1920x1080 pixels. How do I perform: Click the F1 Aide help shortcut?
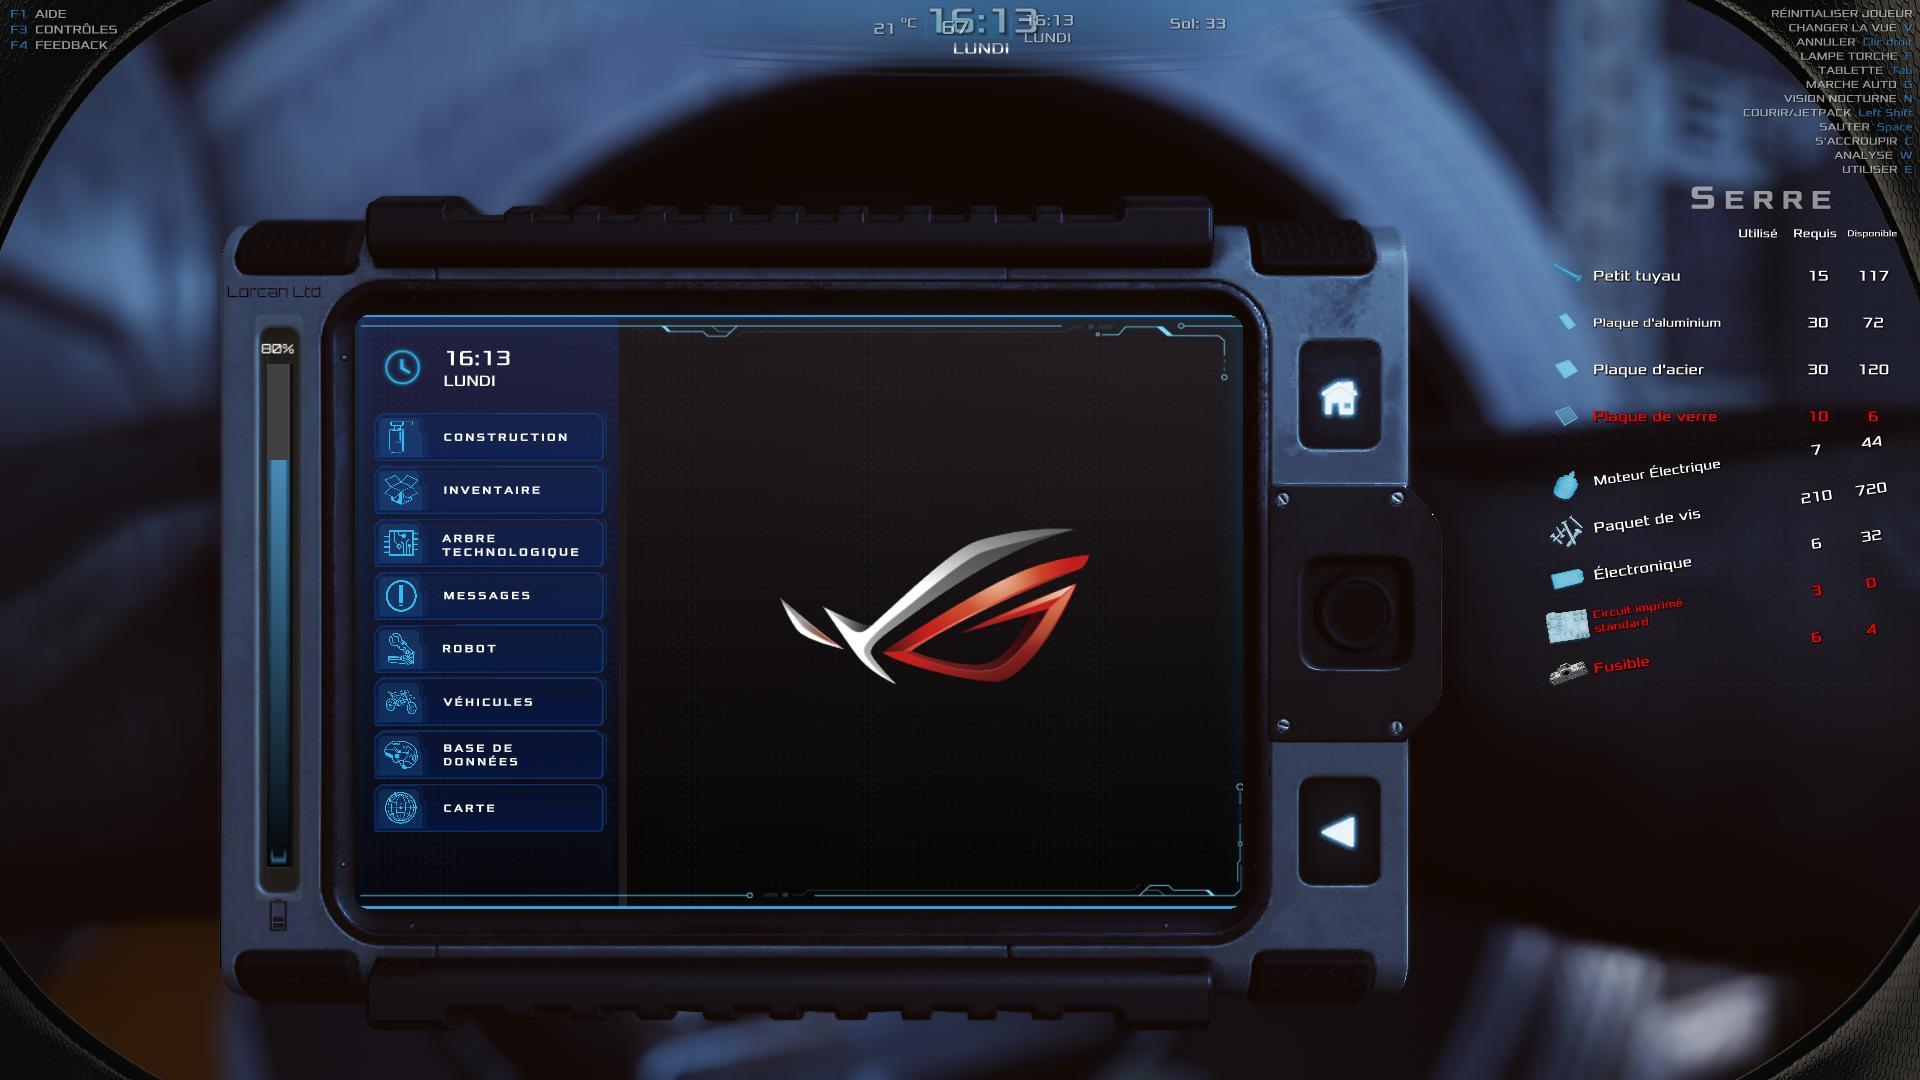pyautogui.click(x=38, y=14)
